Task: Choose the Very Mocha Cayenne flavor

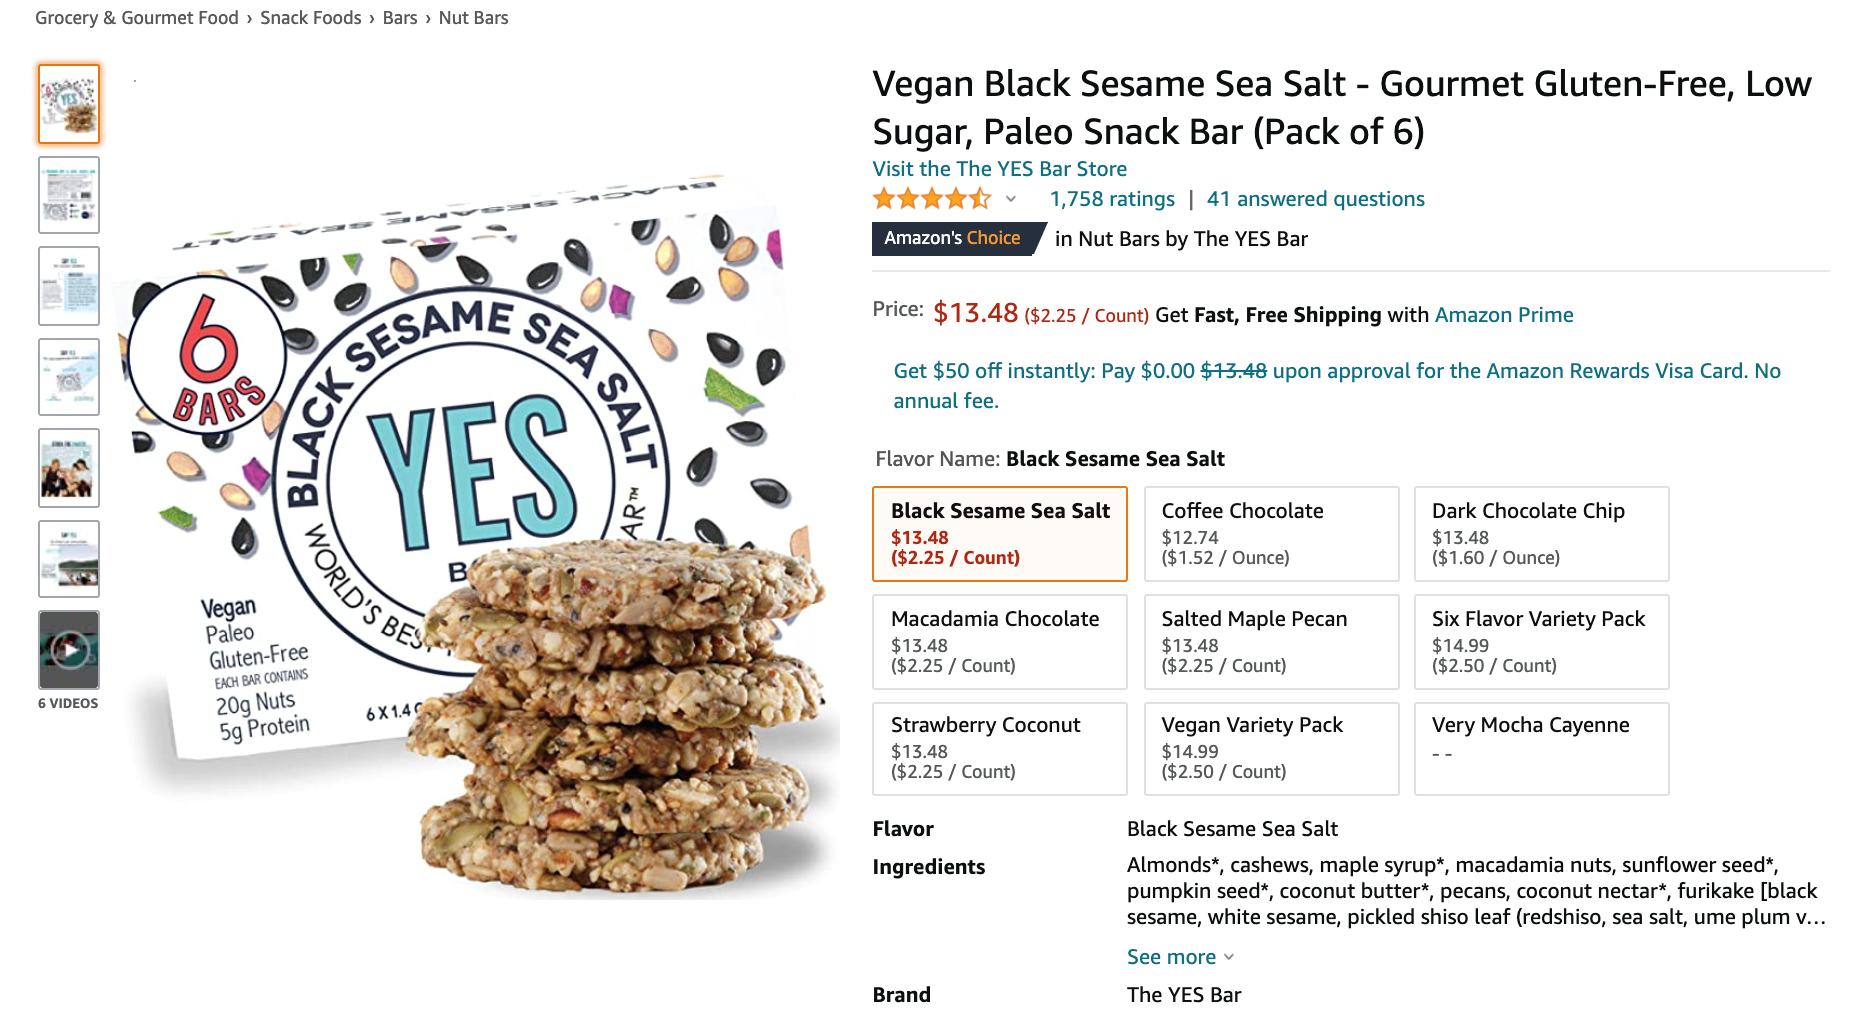Action: [1540, 748]
